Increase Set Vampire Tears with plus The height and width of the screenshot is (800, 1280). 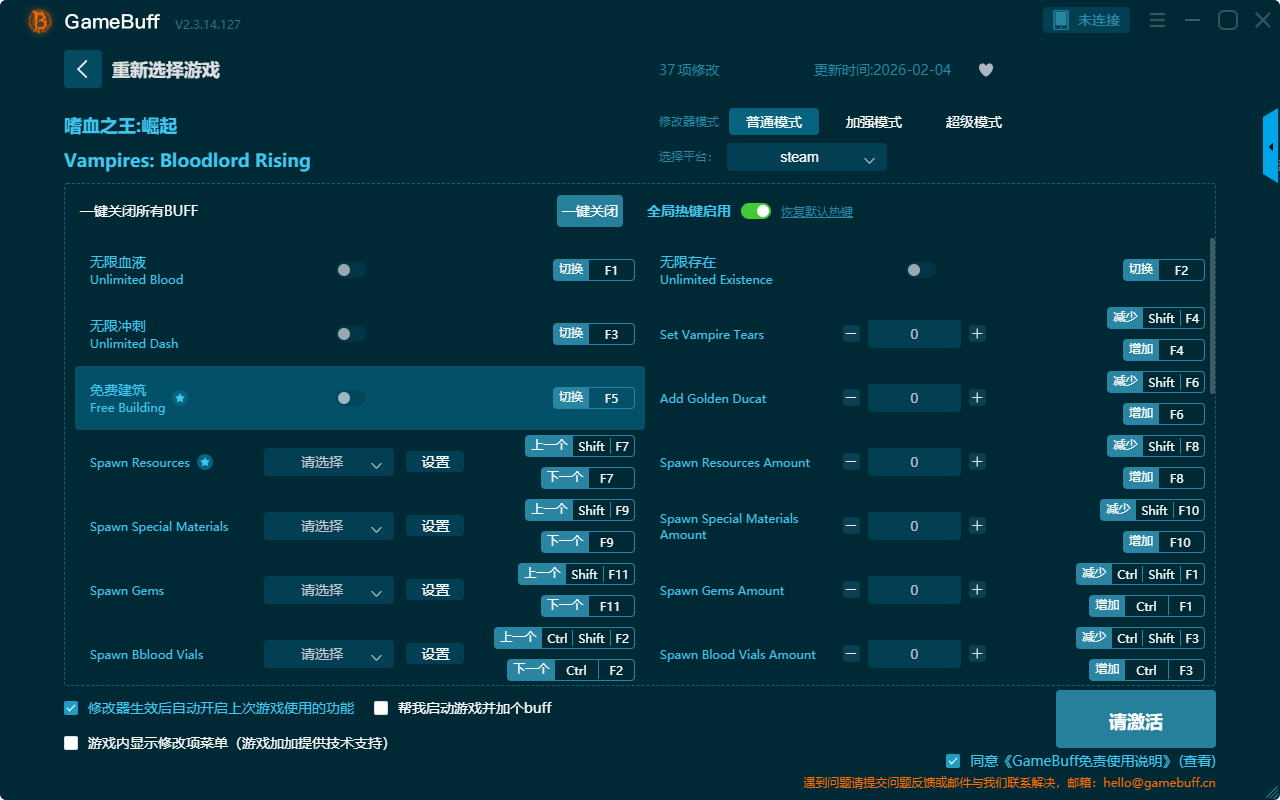pos(977,334)
